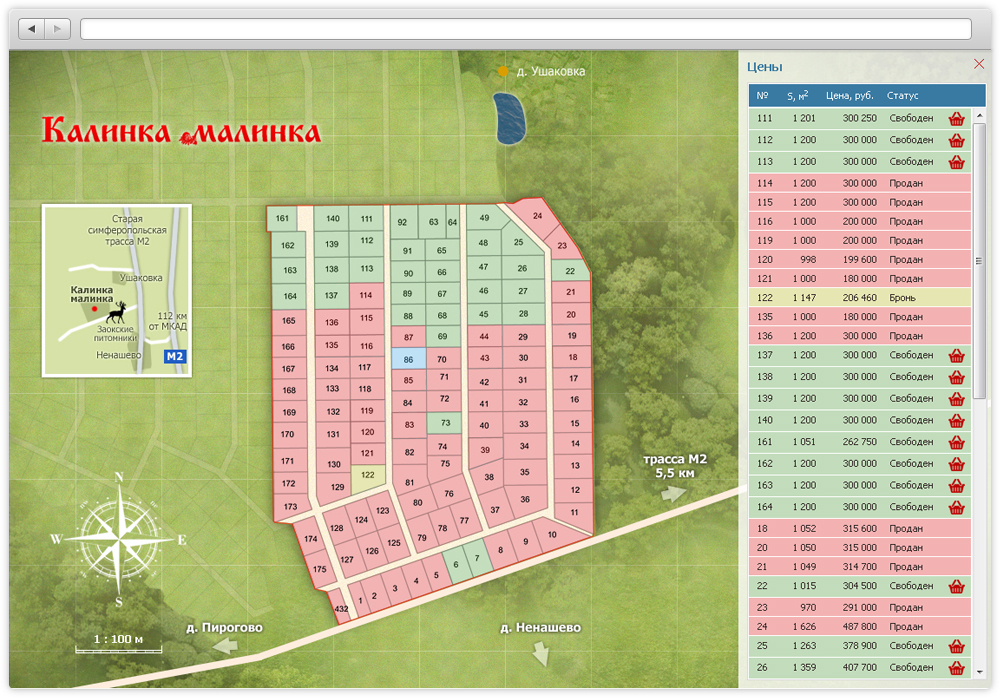Select free plot 73 on map
This screenshot has width=1000, height=700.
pyautogui.click(x=445, y=423)
